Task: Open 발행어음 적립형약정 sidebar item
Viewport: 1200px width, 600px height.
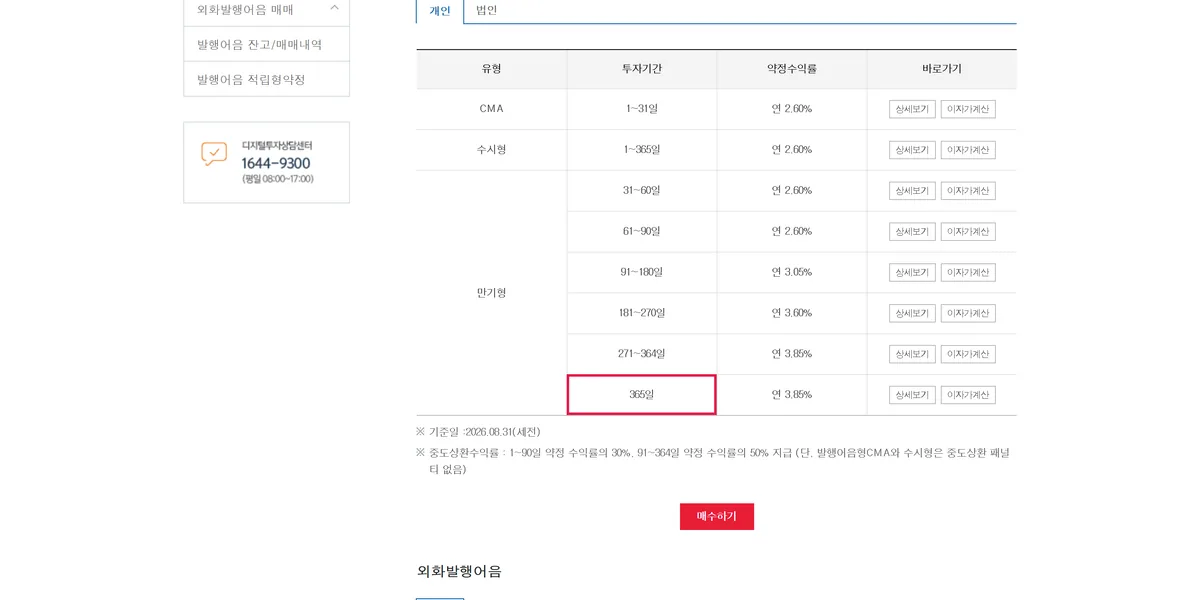Action: pos(266,79)
